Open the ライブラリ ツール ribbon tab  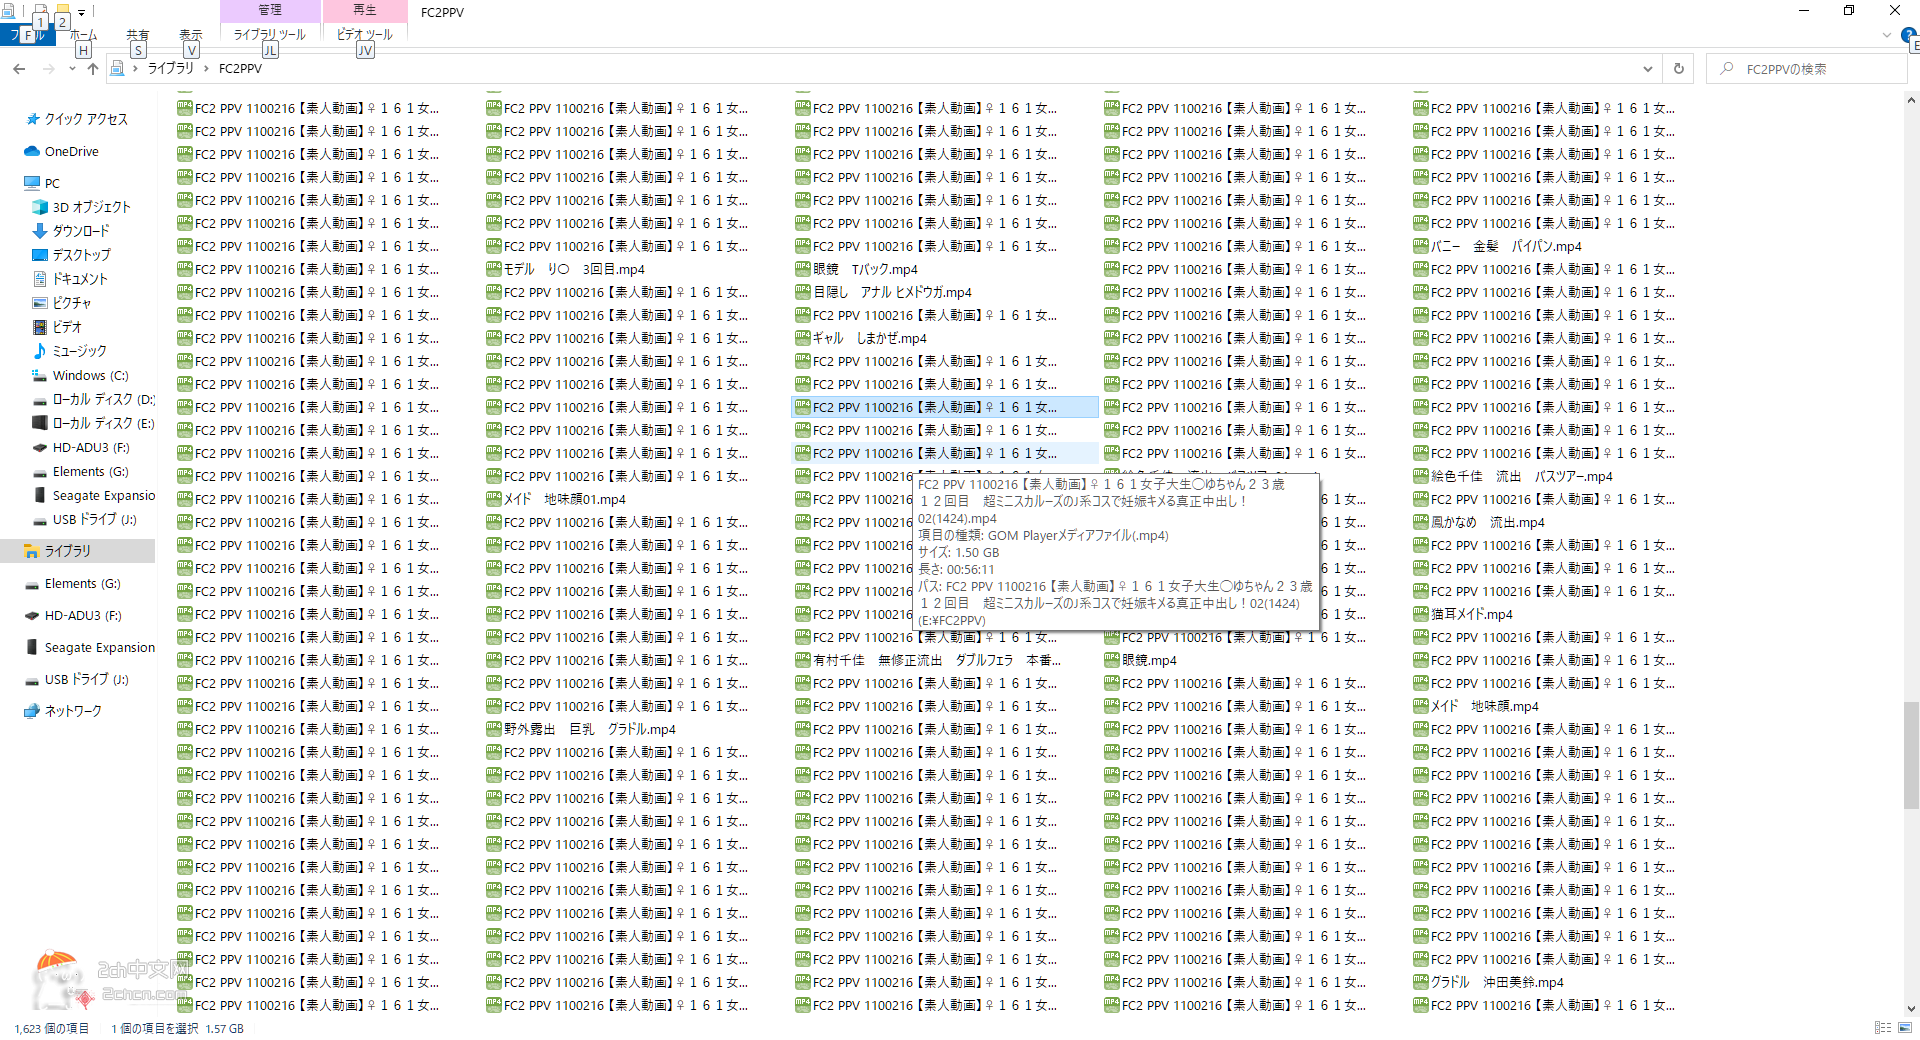270,35
